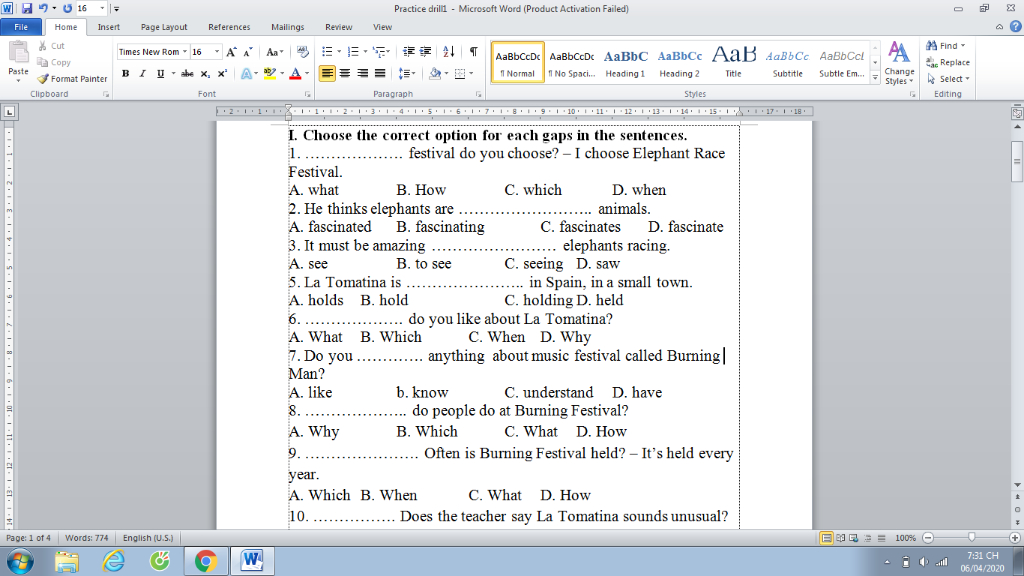Align text right
Viewport: 1024px width, 576px height.
362,74
